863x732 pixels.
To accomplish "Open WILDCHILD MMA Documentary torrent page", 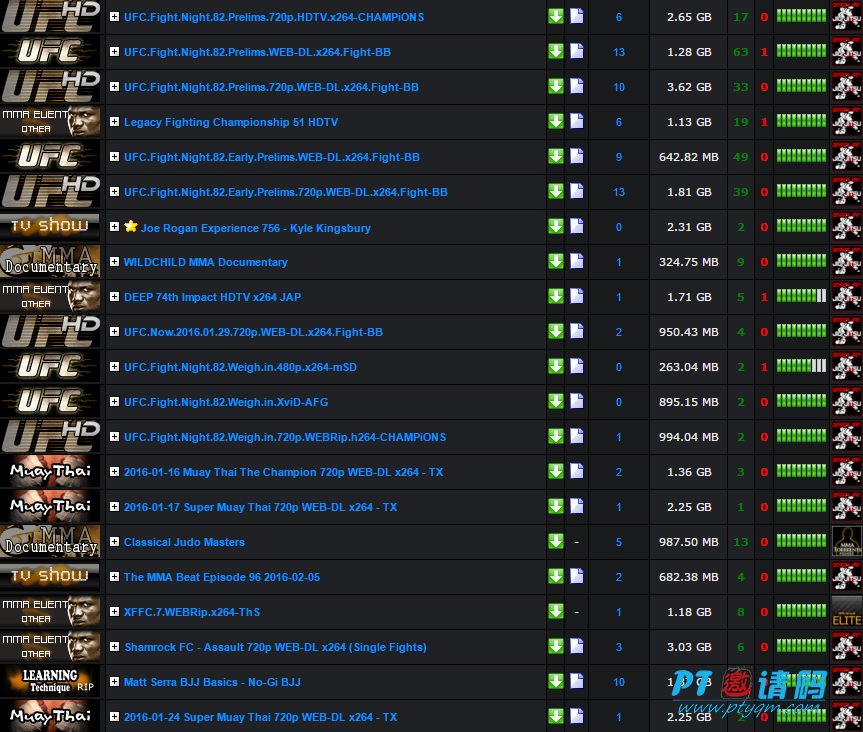I will 206,262.
